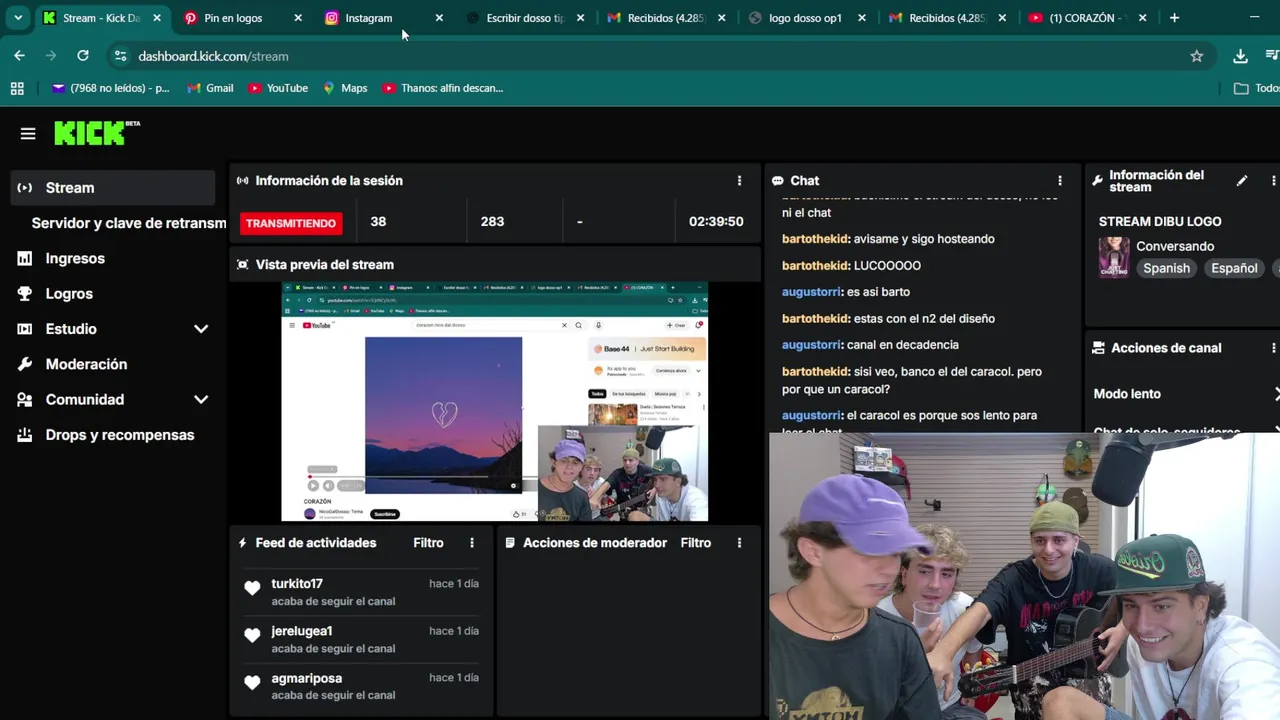Click the Comunidad people icon
Viewport: 1280px width, 720px height.
coord(25,399)
